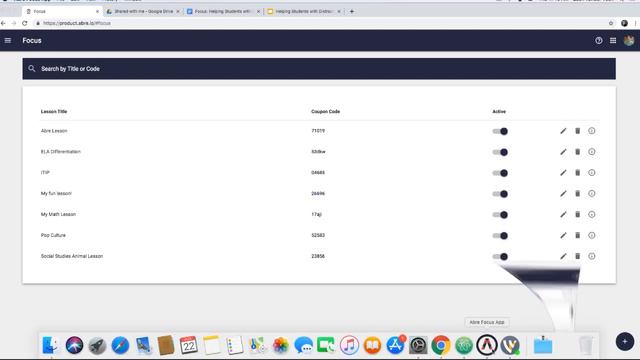Toggle Active switch for My fun lesson

tap(500, 194)
